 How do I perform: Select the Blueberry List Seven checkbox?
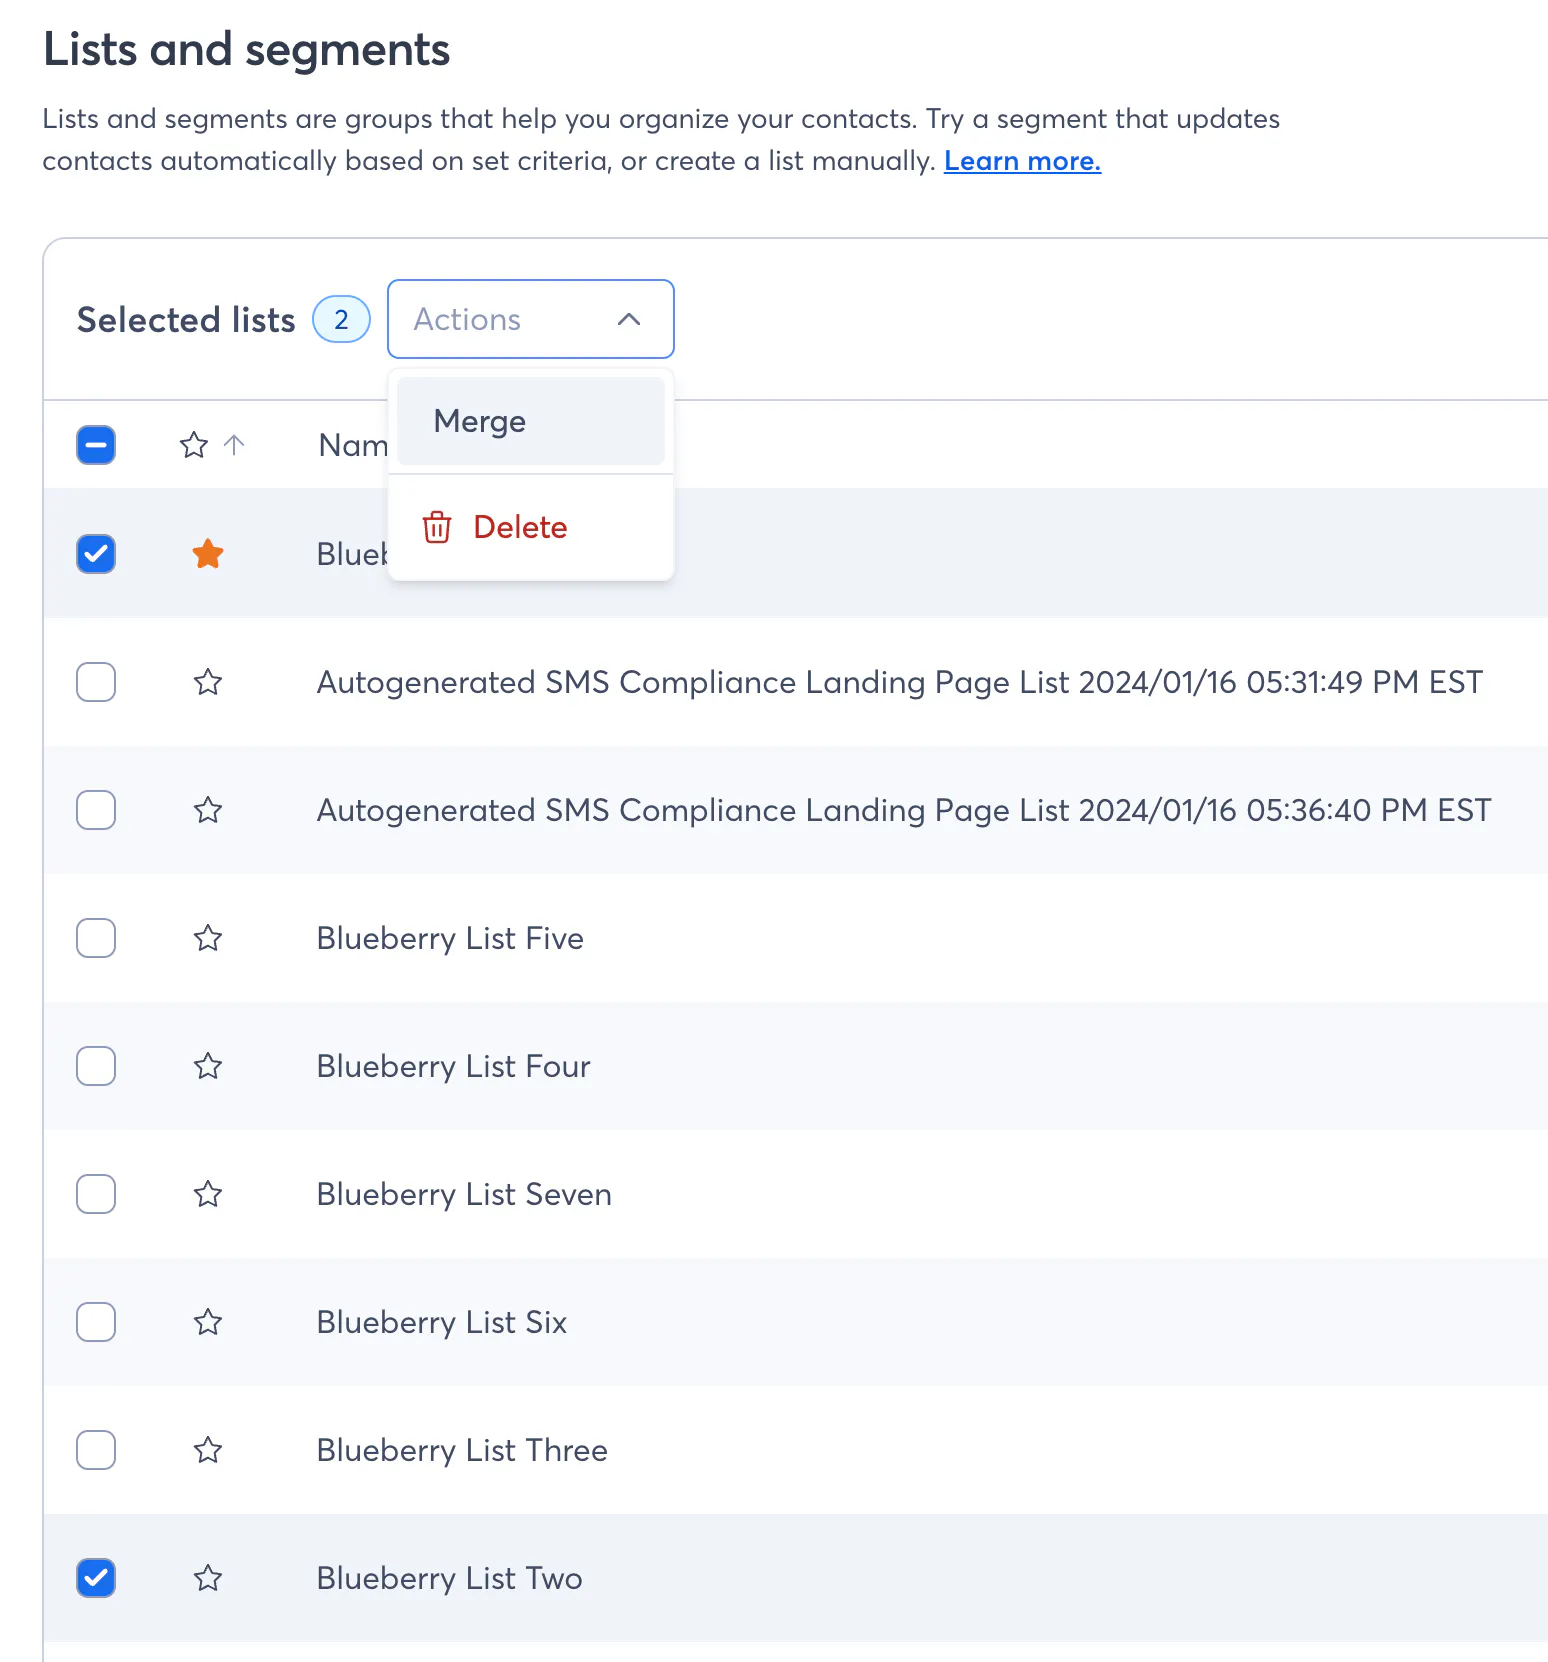click(96, 1194)
